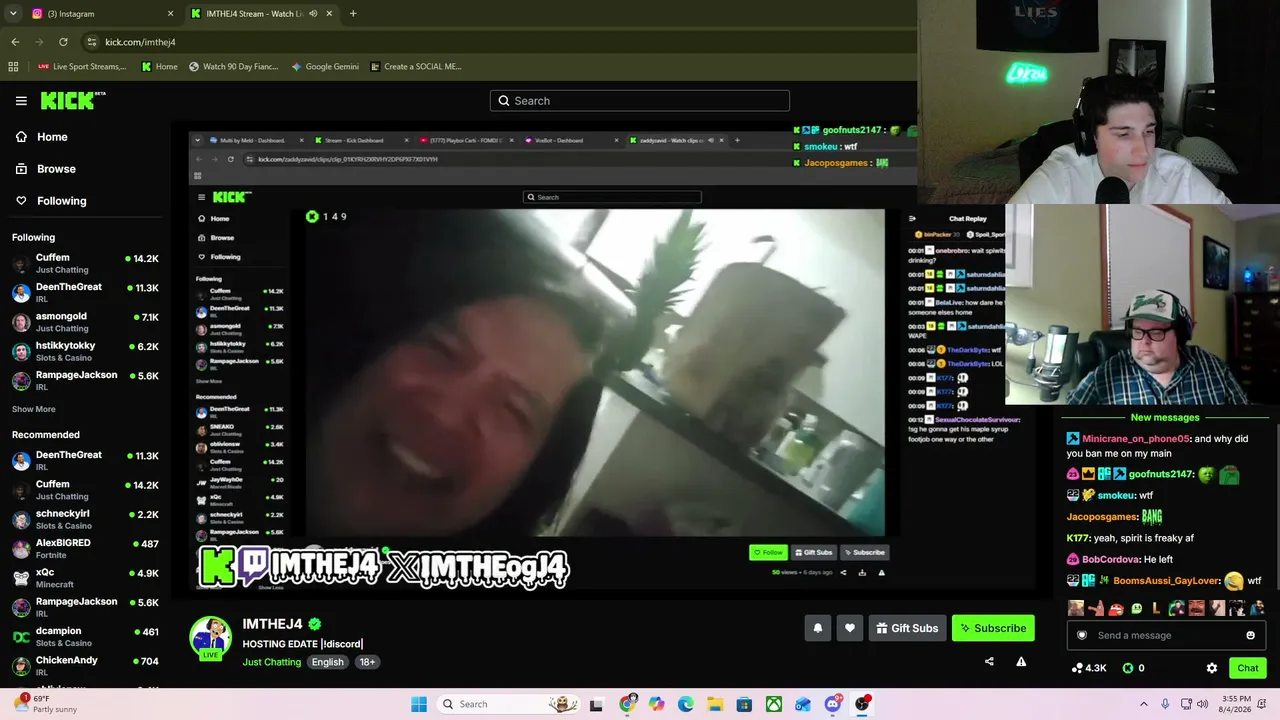The width and height of the screenshot is (1280, 720).
Task: Open the Windows Start menu
Action: [419, 704]
